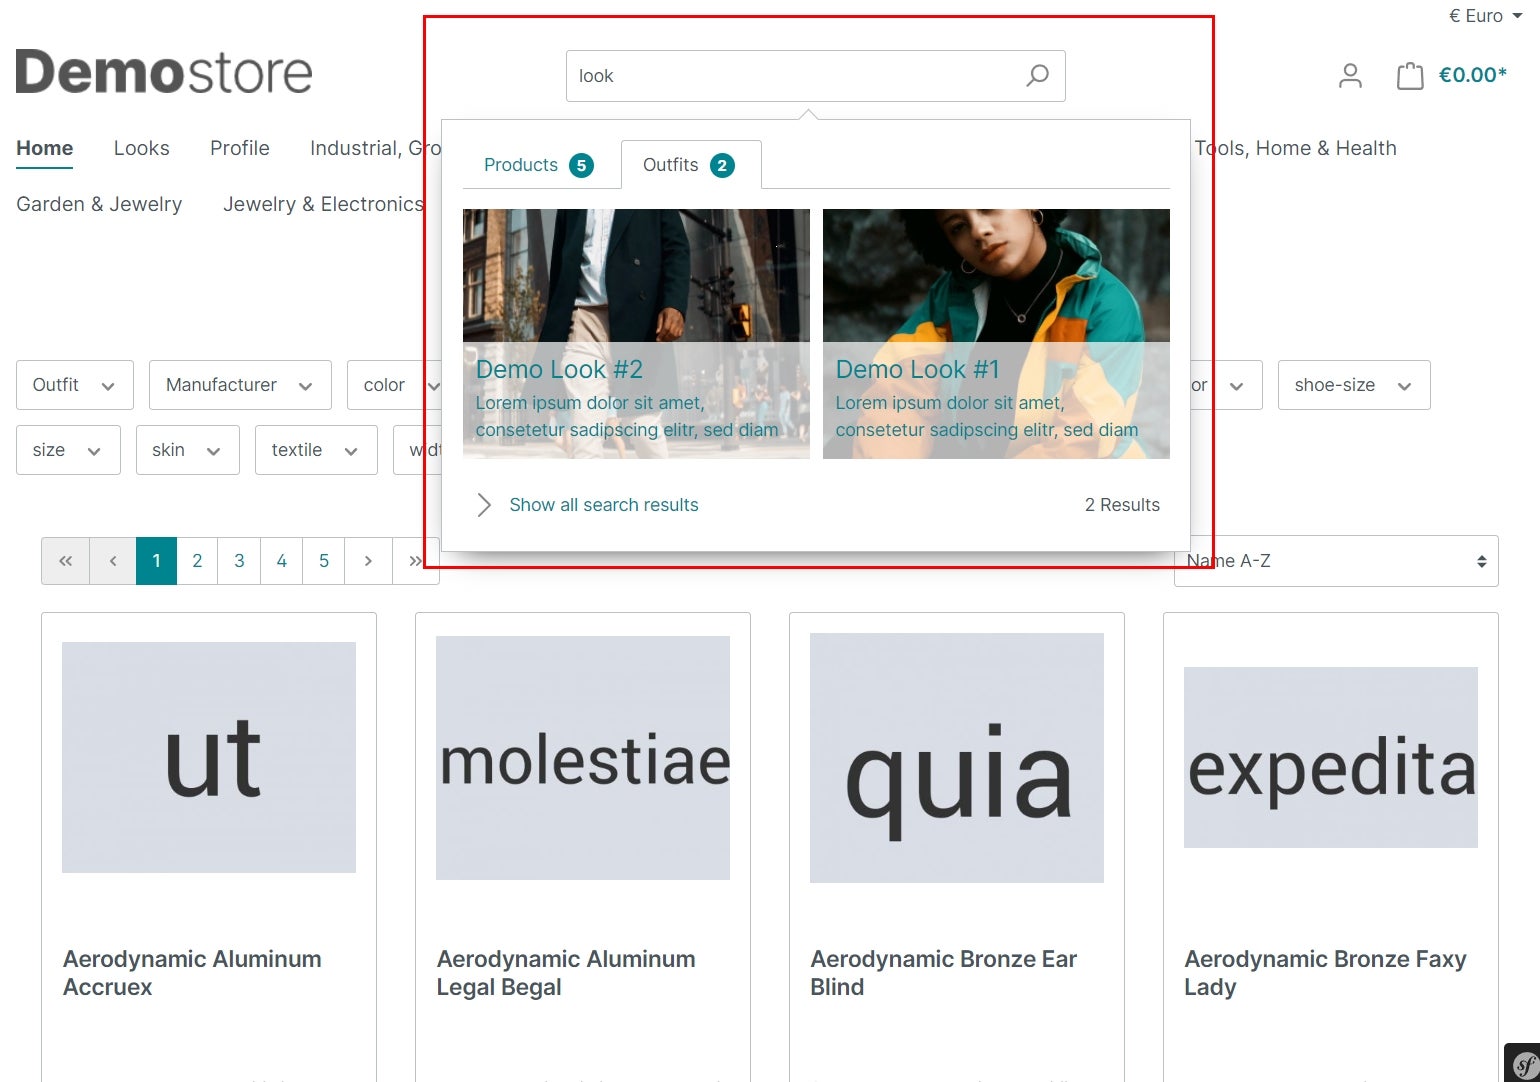
Task: Open the Demo Look #1 title link
Action: point(918,369)
